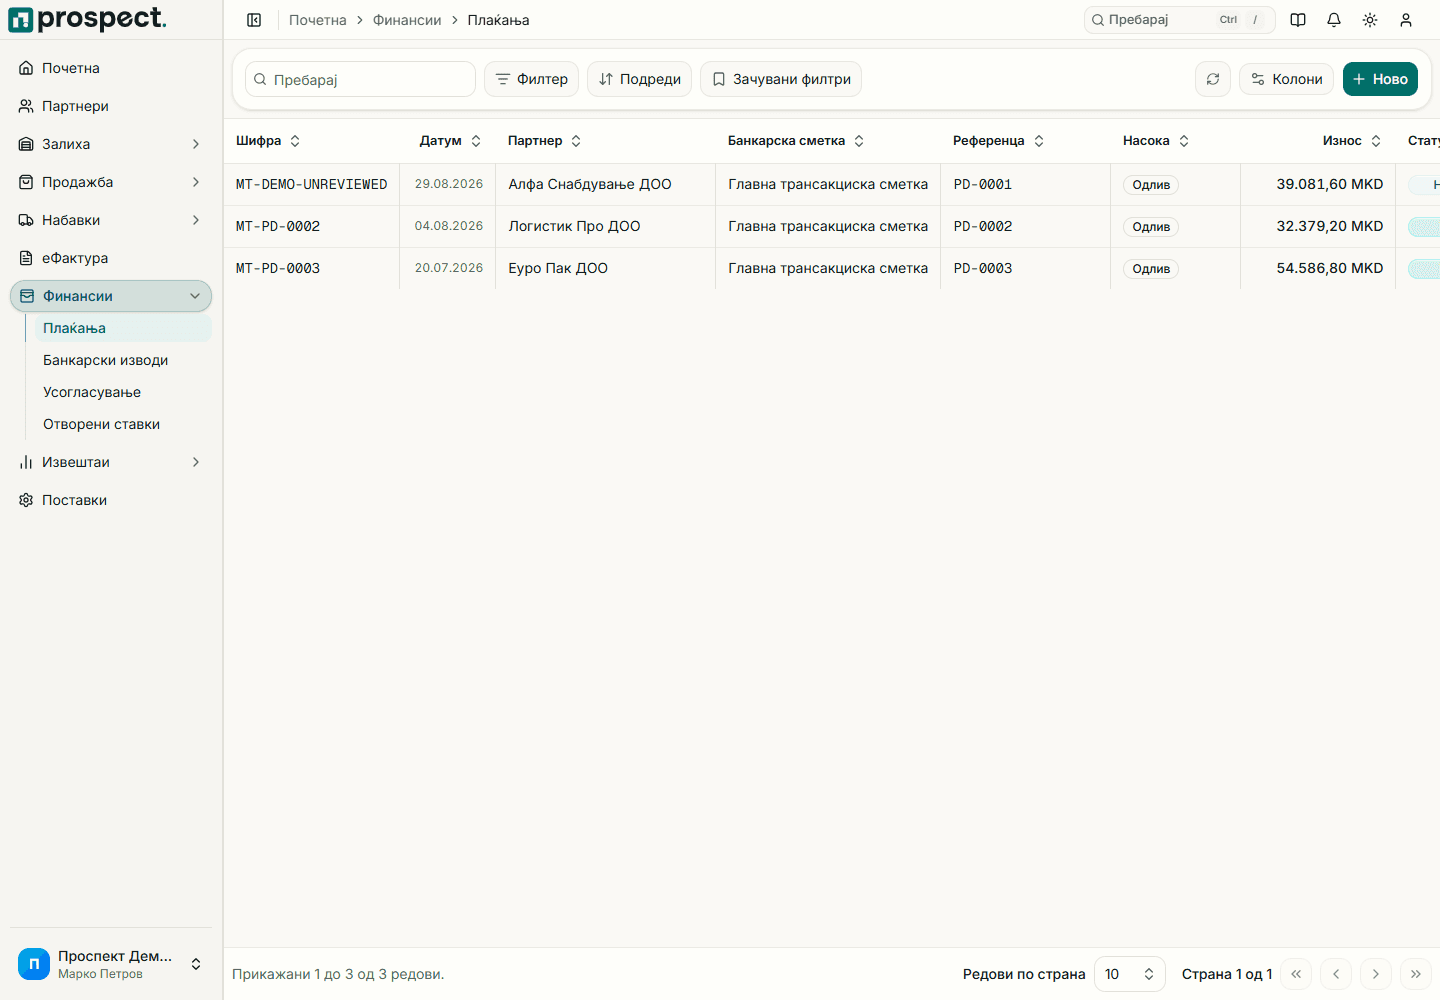Sort by Датум column
The image size is (1440, 1000).
(450, 141)
